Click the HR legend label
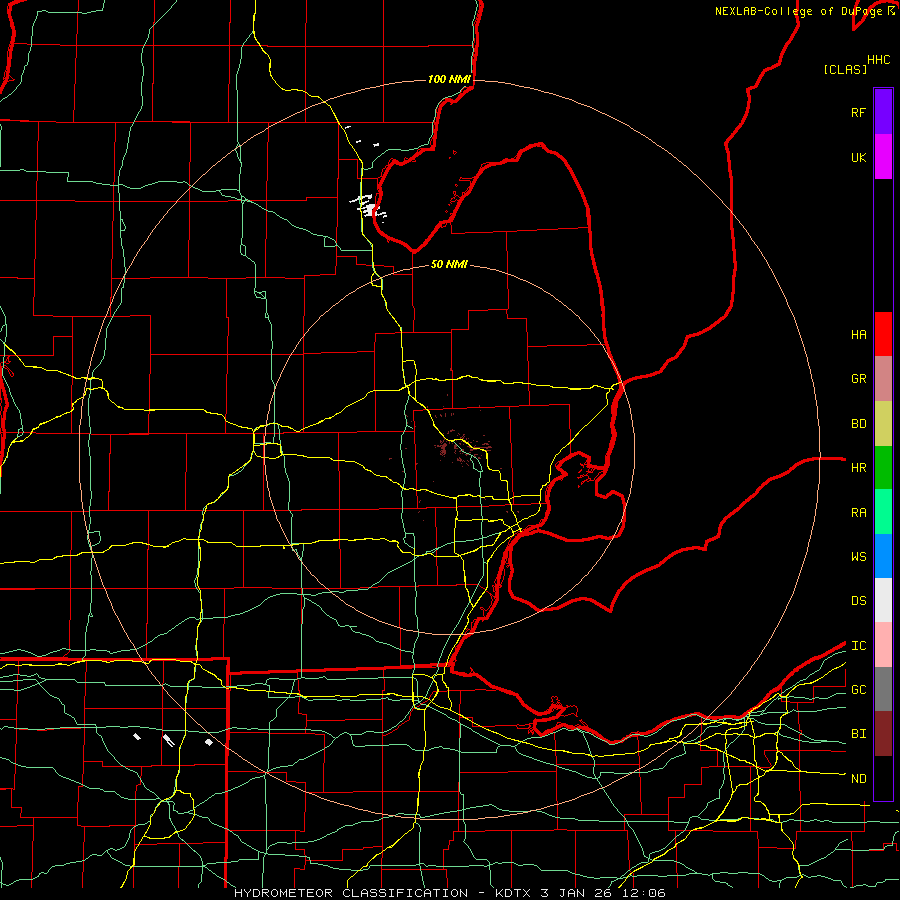900x900 pixels. point(858,468)
